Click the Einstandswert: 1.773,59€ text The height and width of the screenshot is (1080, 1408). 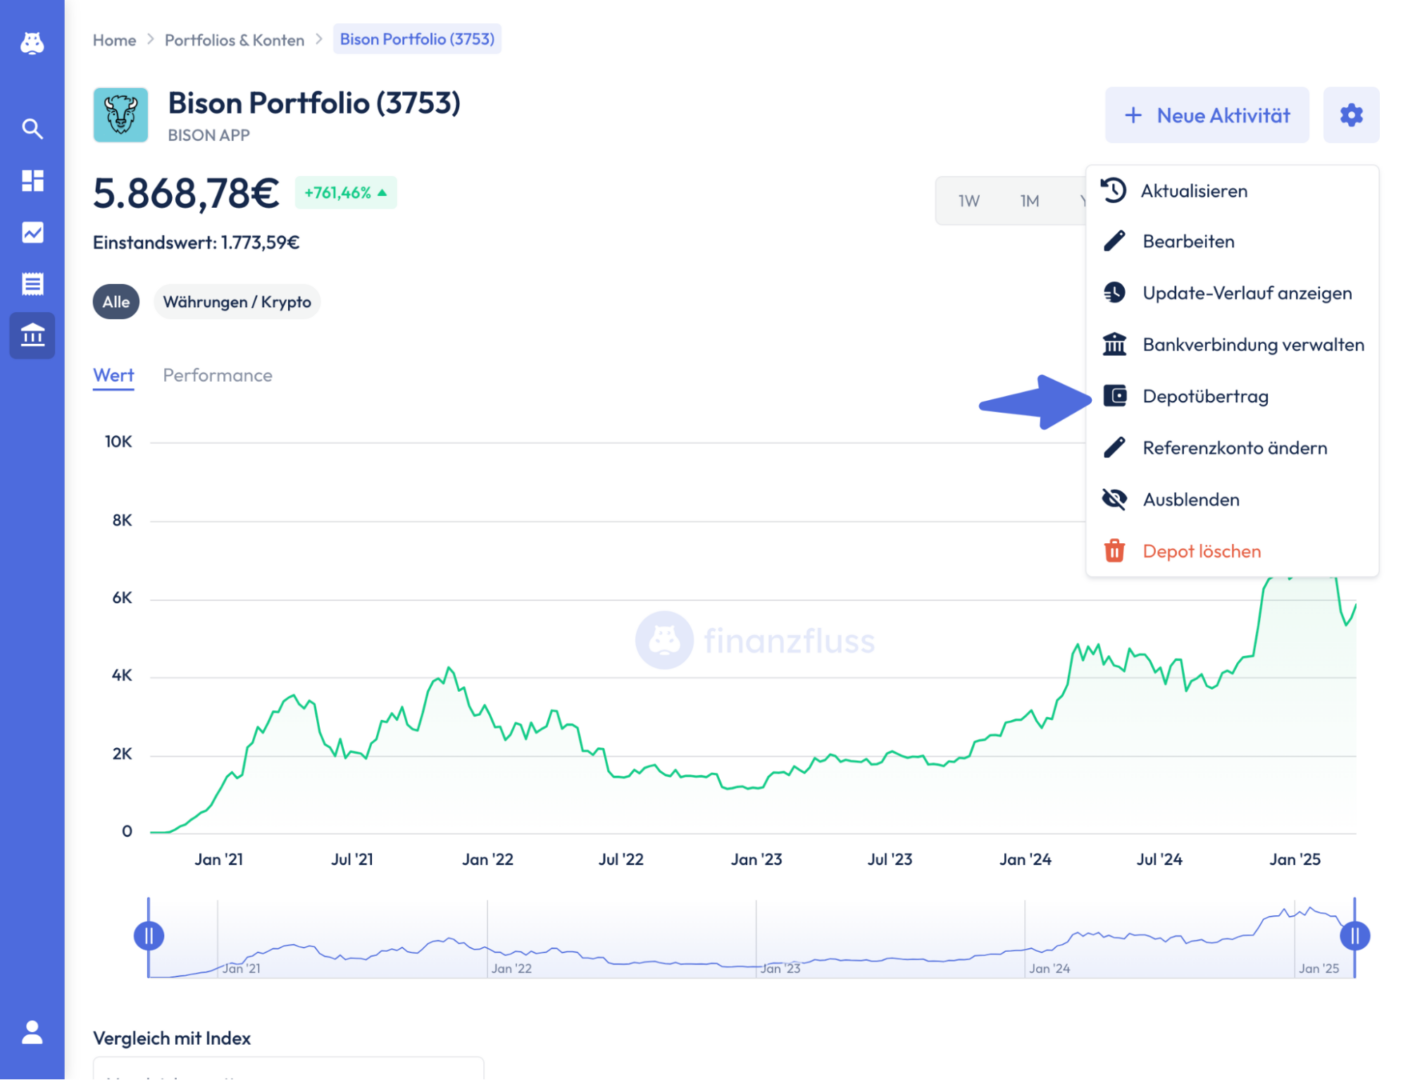[196, 242]
